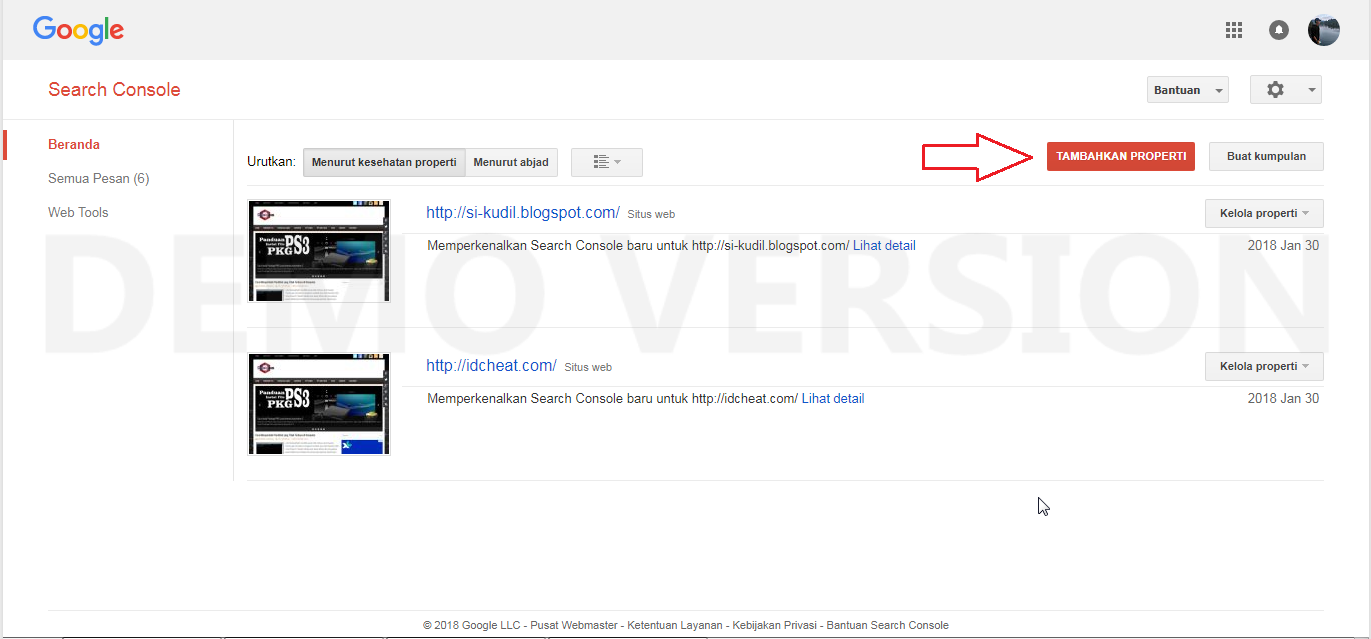This screenshot has height=639, width=1371.
Task: Select Beranda in the sidebar
Action: click(74, 144)
